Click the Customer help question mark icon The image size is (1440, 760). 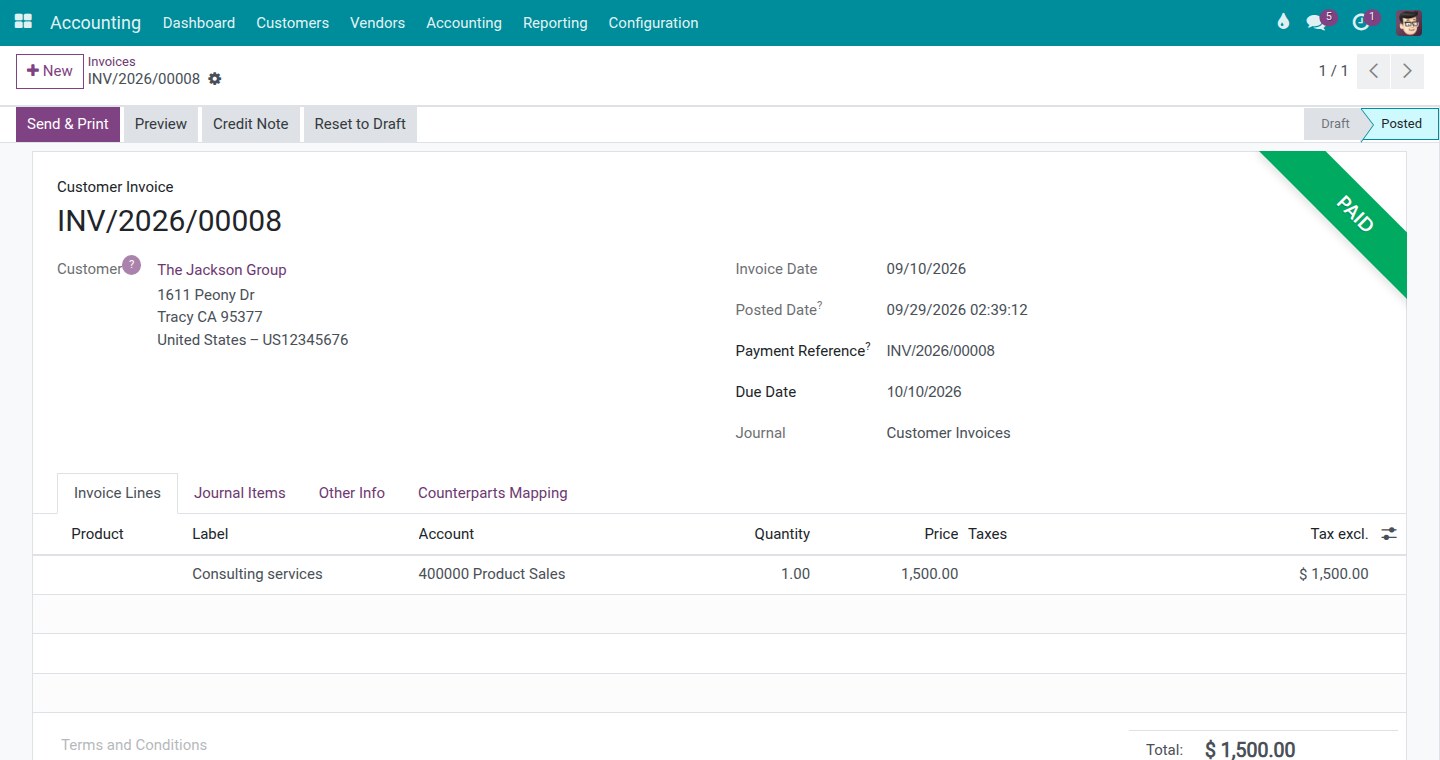pyautogui.click(x=131, y=265)
